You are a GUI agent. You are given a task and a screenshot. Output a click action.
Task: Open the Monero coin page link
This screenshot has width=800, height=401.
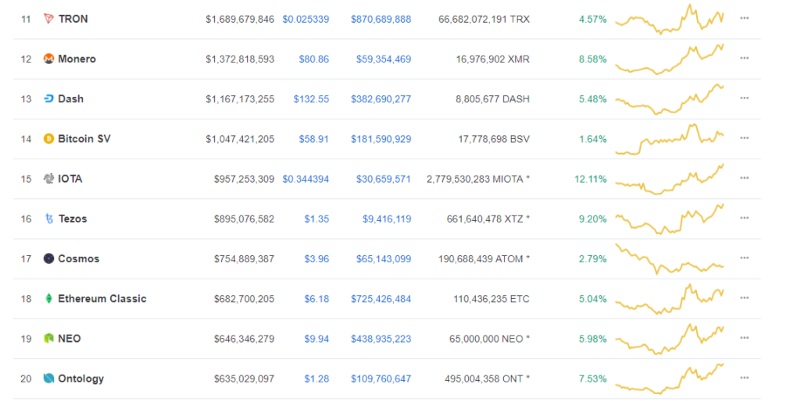(77, 59)
